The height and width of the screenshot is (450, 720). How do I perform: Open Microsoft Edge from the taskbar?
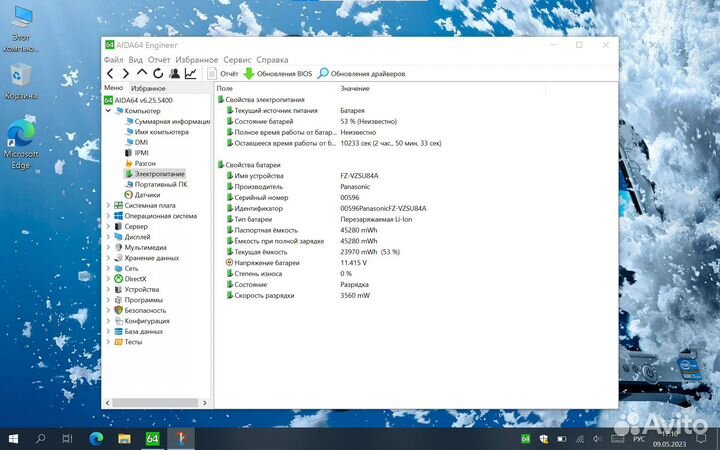pos(96,438)
